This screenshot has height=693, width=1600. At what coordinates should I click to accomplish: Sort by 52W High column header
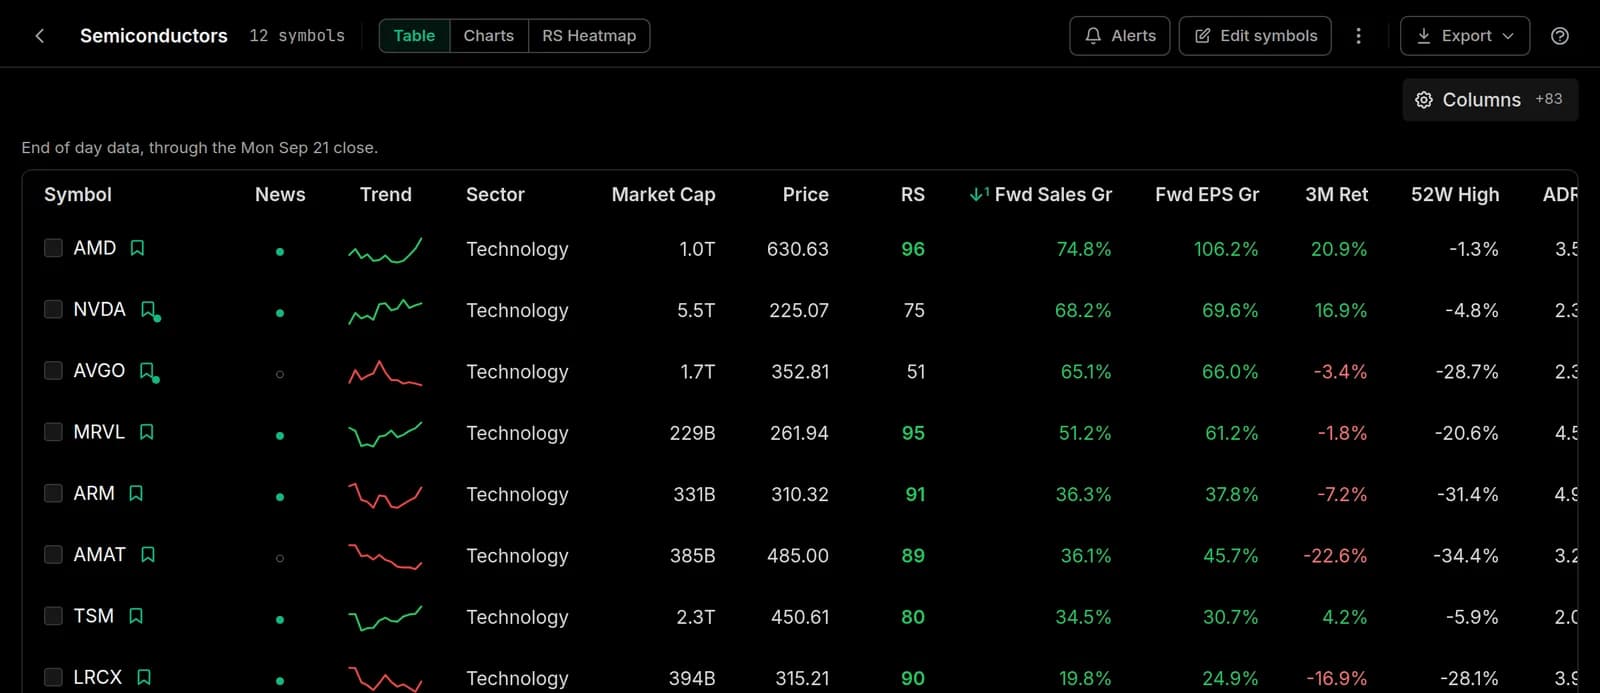tap(1455, 194)
